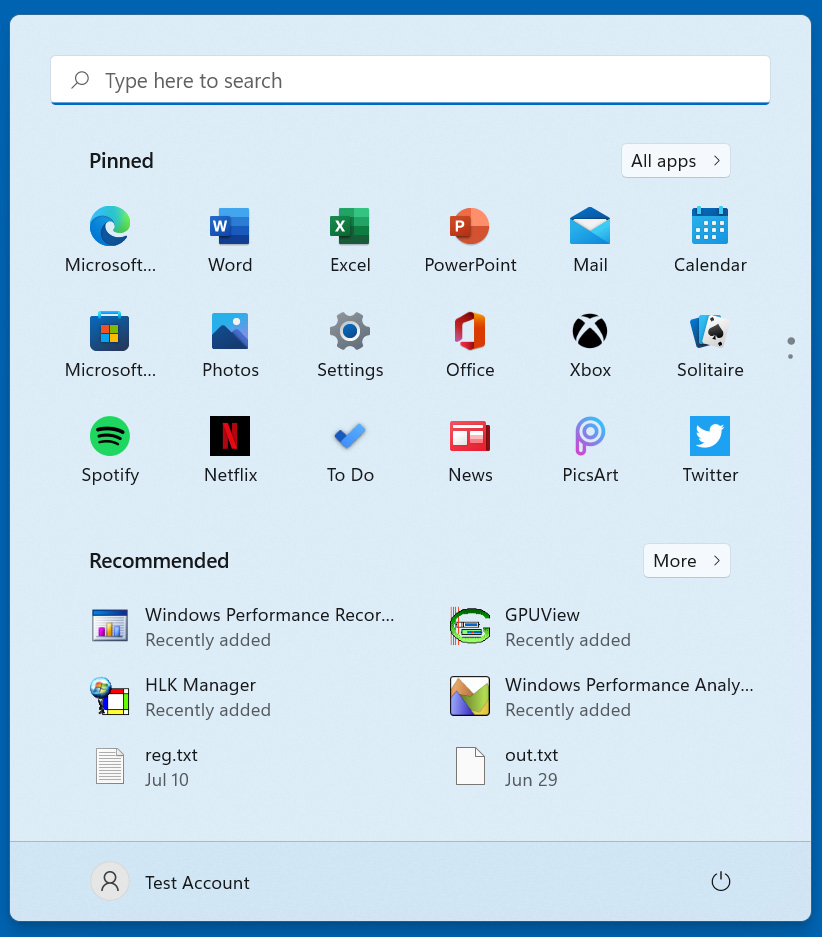
Task: Start the Solitaire game
Action: (x=710, y=344)
